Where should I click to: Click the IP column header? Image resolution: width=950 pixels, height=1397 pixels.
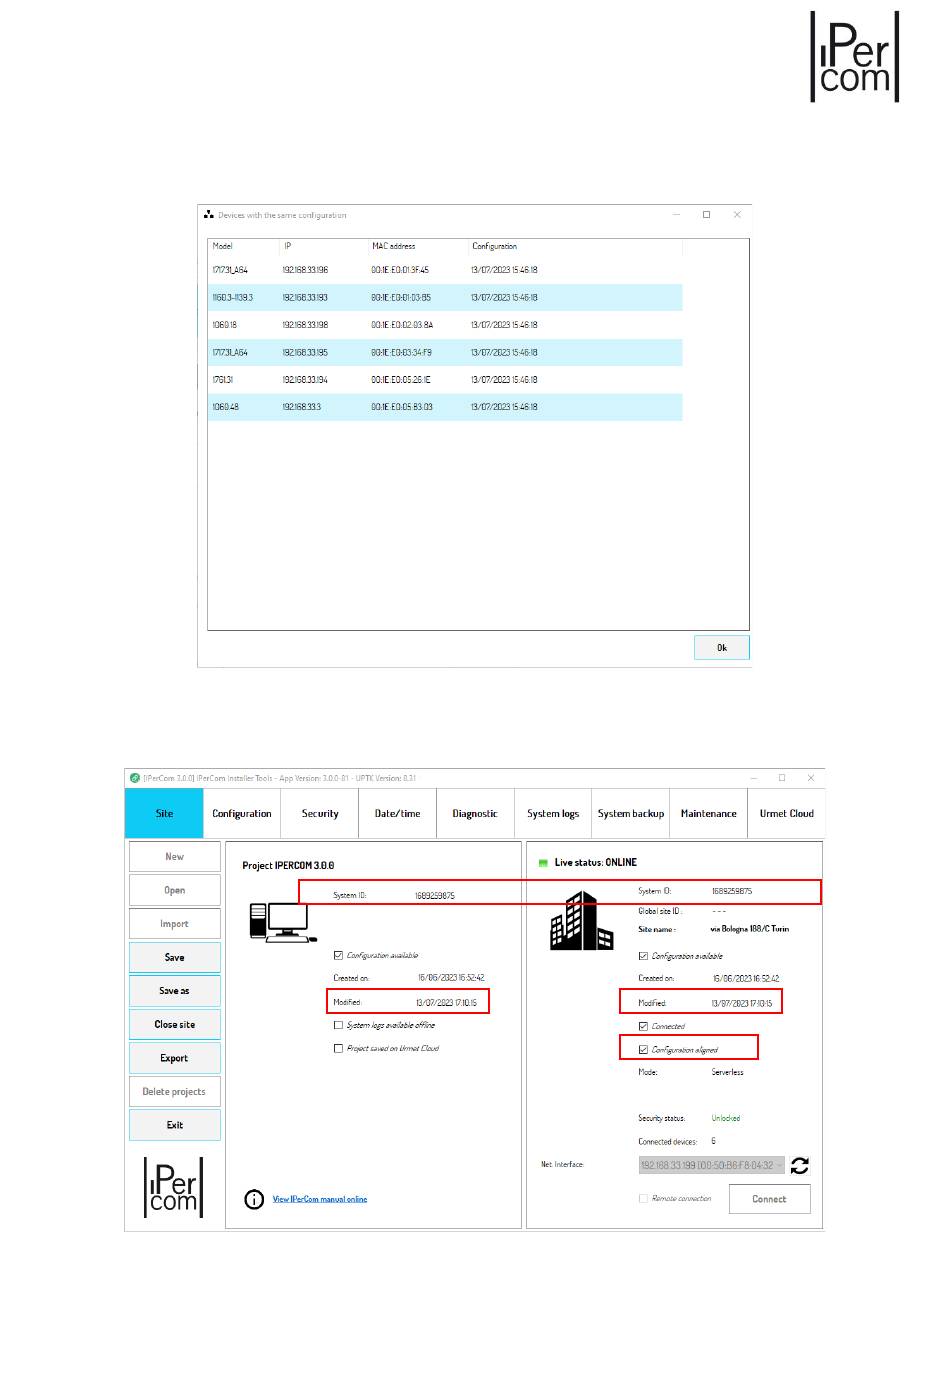pos(323,246)
